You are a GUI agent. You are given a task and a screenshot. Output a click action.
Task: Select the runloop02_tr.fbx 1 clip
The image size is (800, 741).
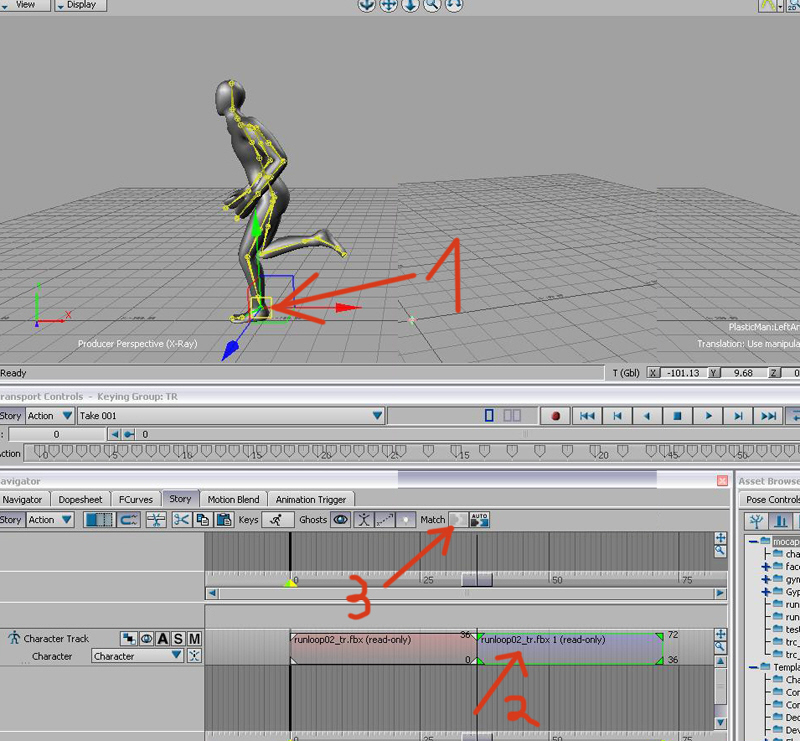(570, 648)
